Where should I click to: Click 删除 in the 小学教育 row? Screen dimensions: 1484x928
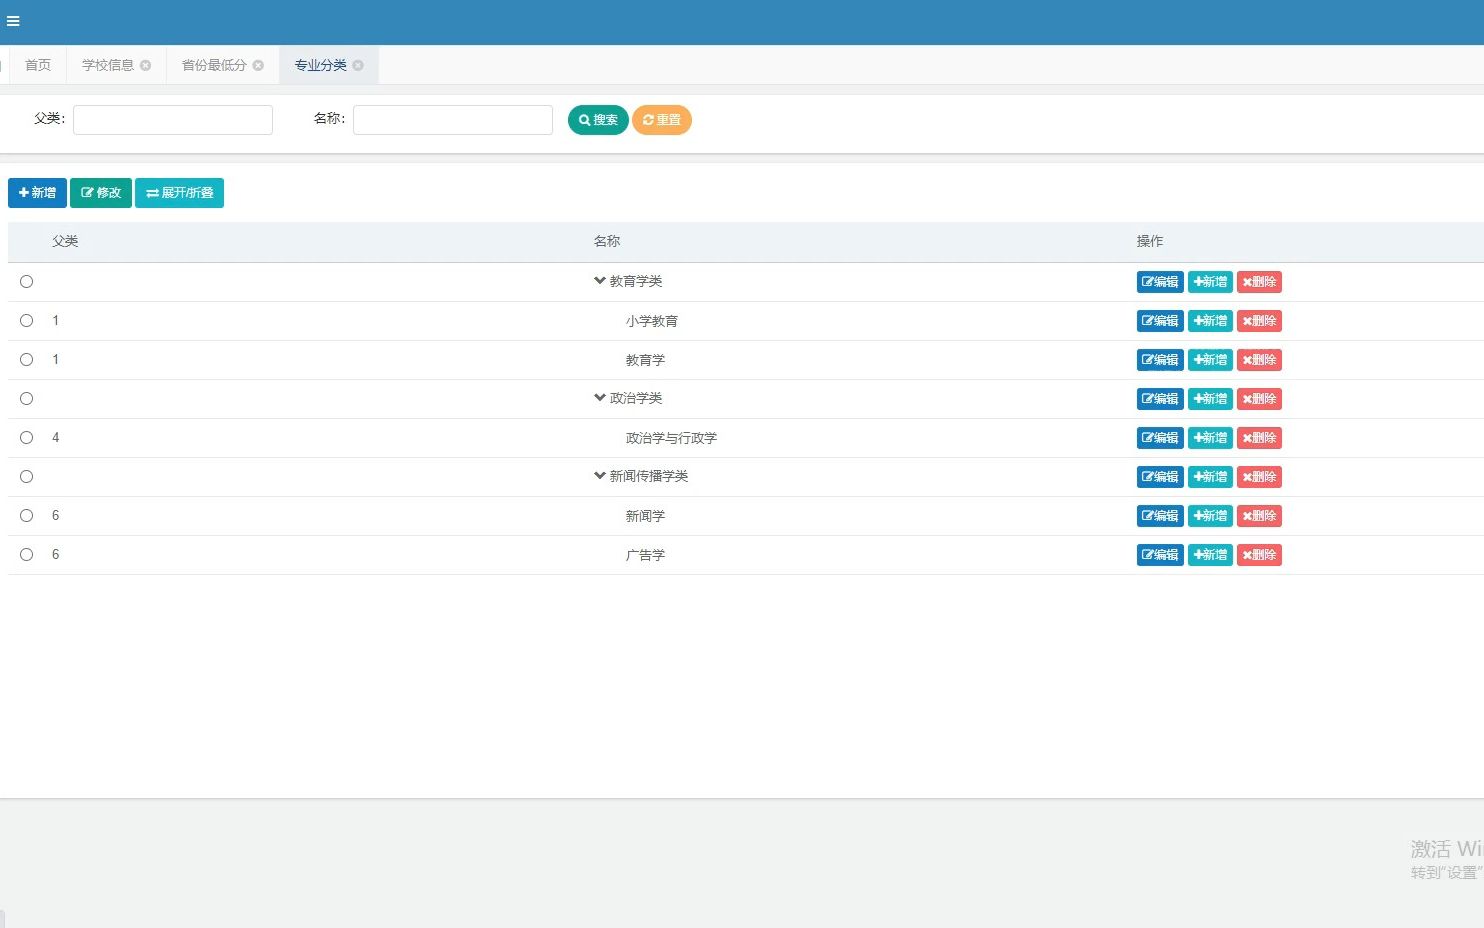(x=1259, y=321)
